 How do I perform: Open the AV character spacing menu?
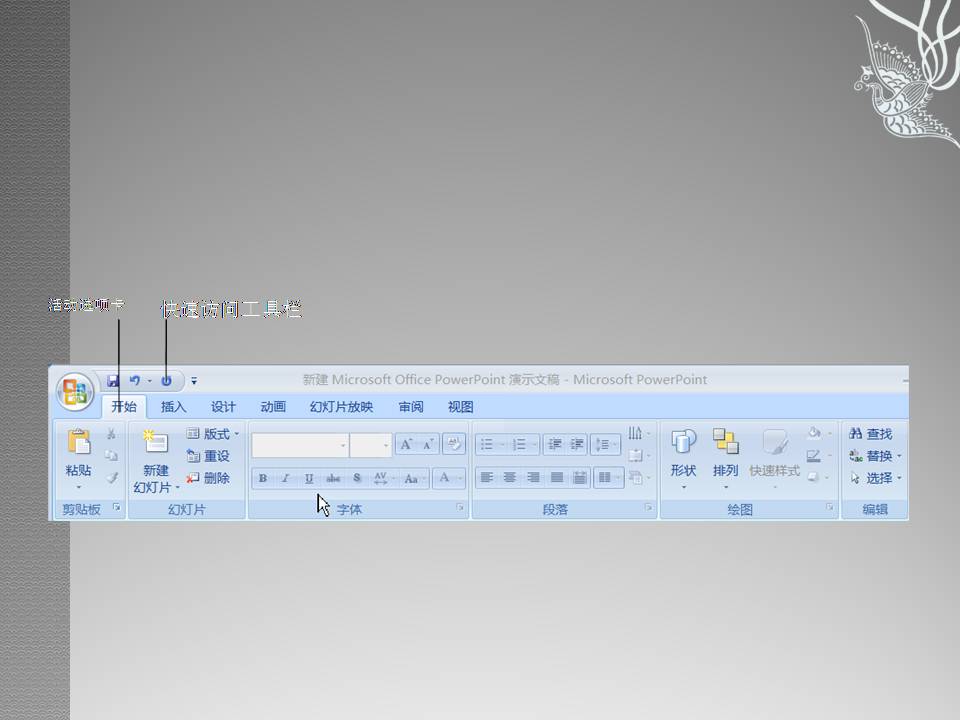[383, 478]
